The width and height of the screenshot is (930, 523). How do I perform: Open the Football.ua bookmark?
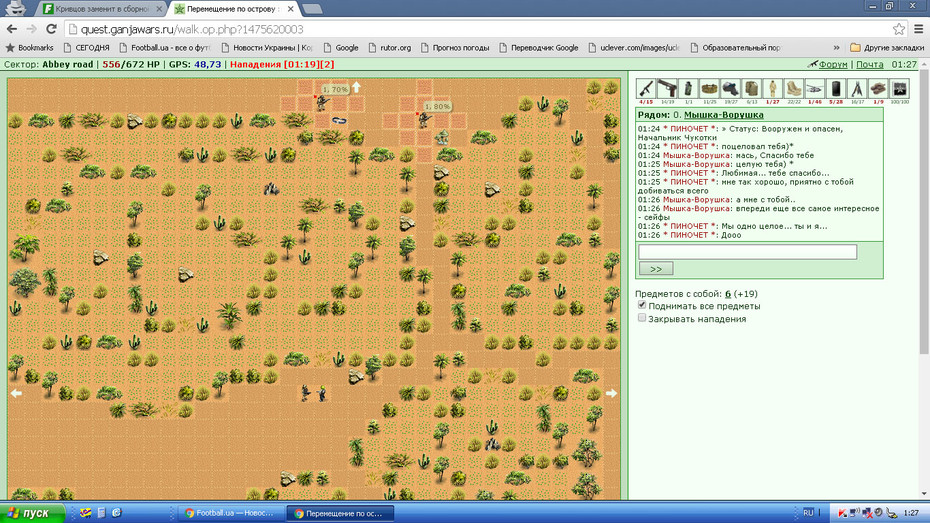(x=165, y=47)
